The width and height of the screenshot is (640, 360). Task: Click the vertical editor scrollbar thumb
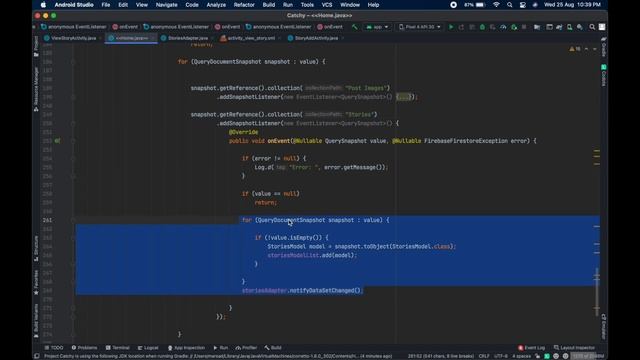pos(597,291)
